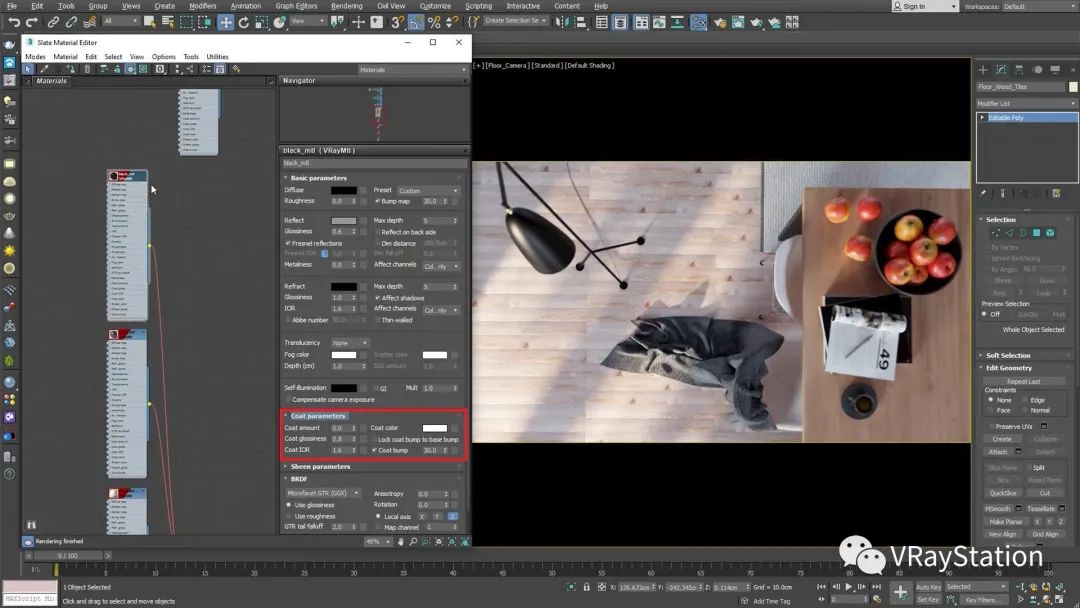The image size is (1080, 608).
Task: Select the Link objects chain icon
Action: (x=55, y=22)
